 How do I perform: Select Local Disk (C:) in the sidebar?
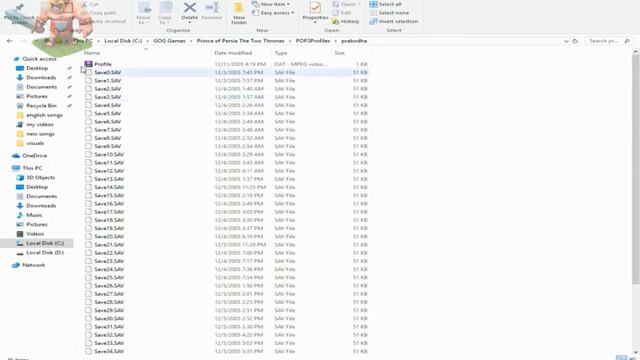(x=45, y=243)
